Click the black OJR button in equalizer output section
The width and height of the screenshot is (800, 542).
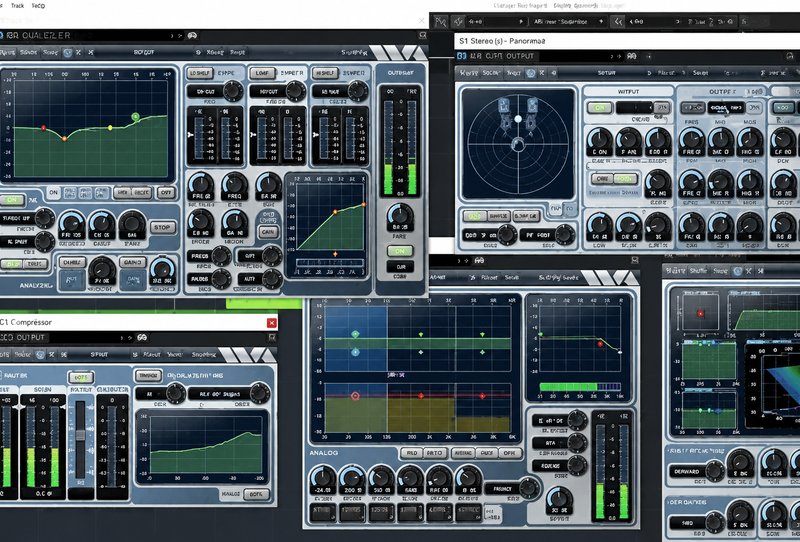pos(399,267)
